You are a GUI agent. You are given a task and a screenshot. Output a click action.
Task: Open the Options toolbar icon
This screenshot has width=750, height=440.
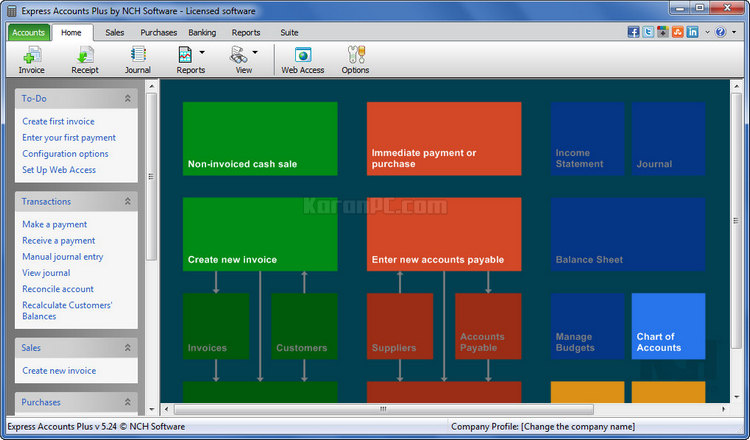[355, 60]
